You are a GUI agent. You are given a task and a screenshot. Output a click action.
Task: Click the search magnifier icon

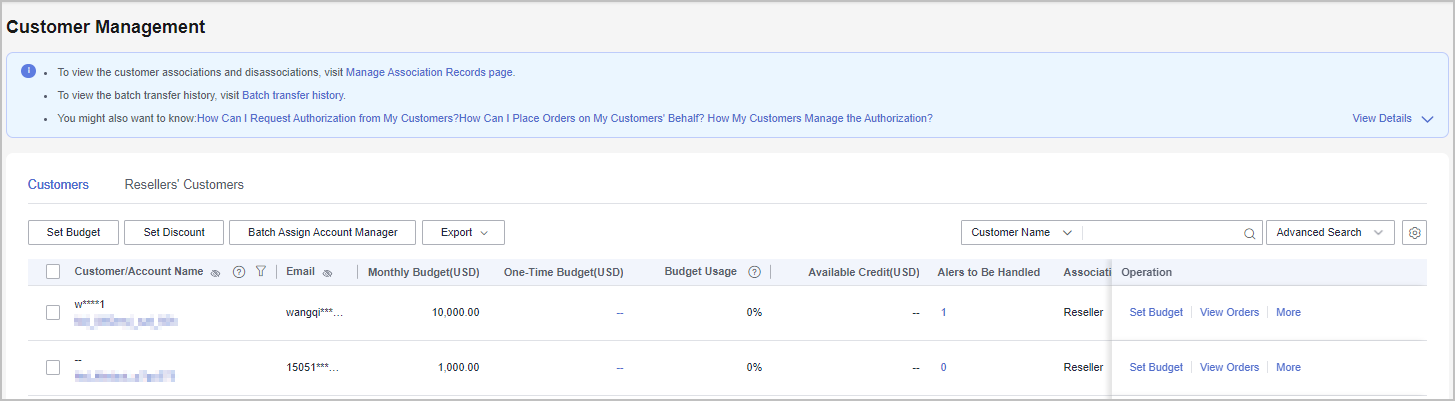tap(1249, 233)
